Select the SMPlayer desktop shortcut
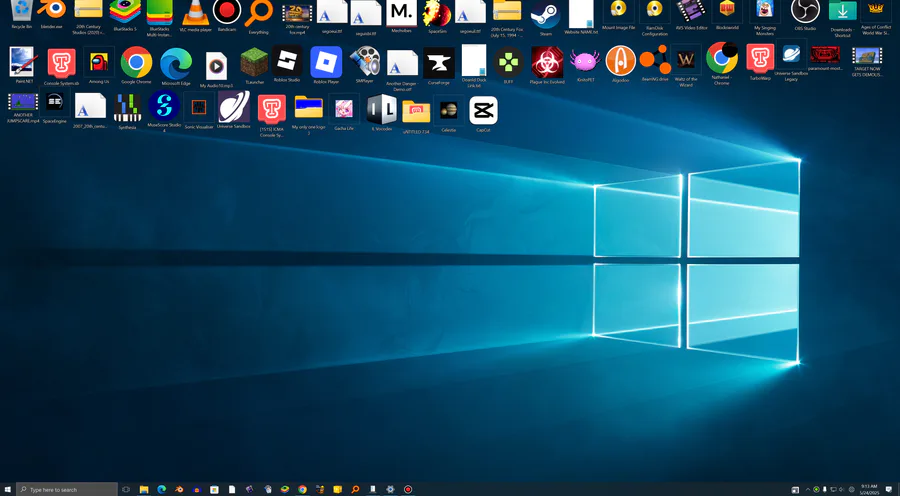 pyautogui.click(x=364, y=64)
